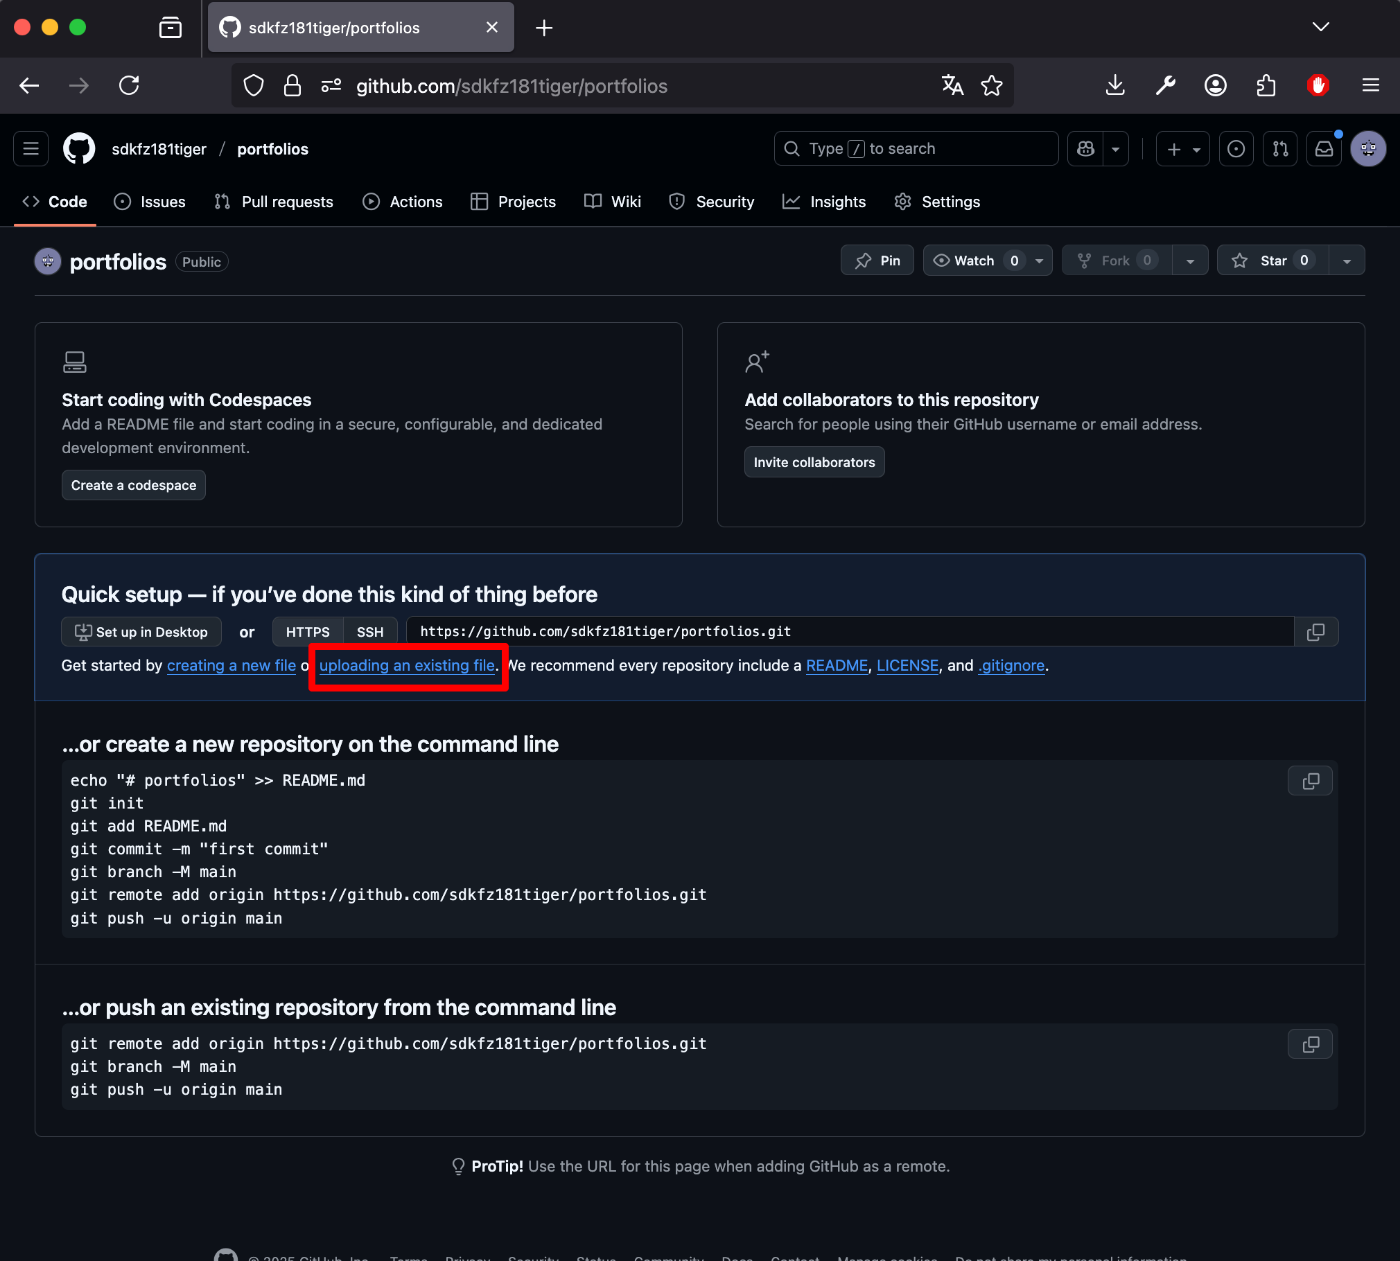This screenshot has width=1400, height=1261.
Task: Go to the Actions tab
Action: tap(403, 202)
